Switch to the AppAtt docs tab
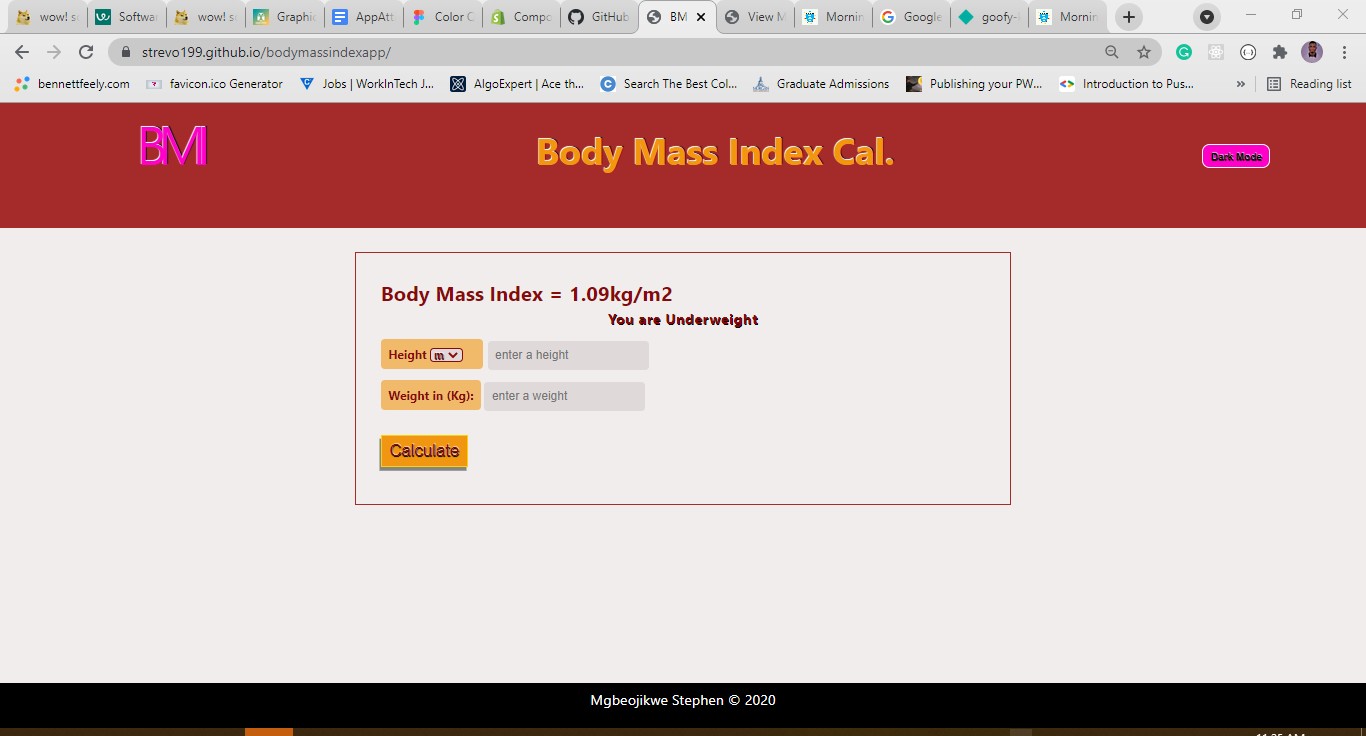The image size is (1366, 736). [364, 17]
